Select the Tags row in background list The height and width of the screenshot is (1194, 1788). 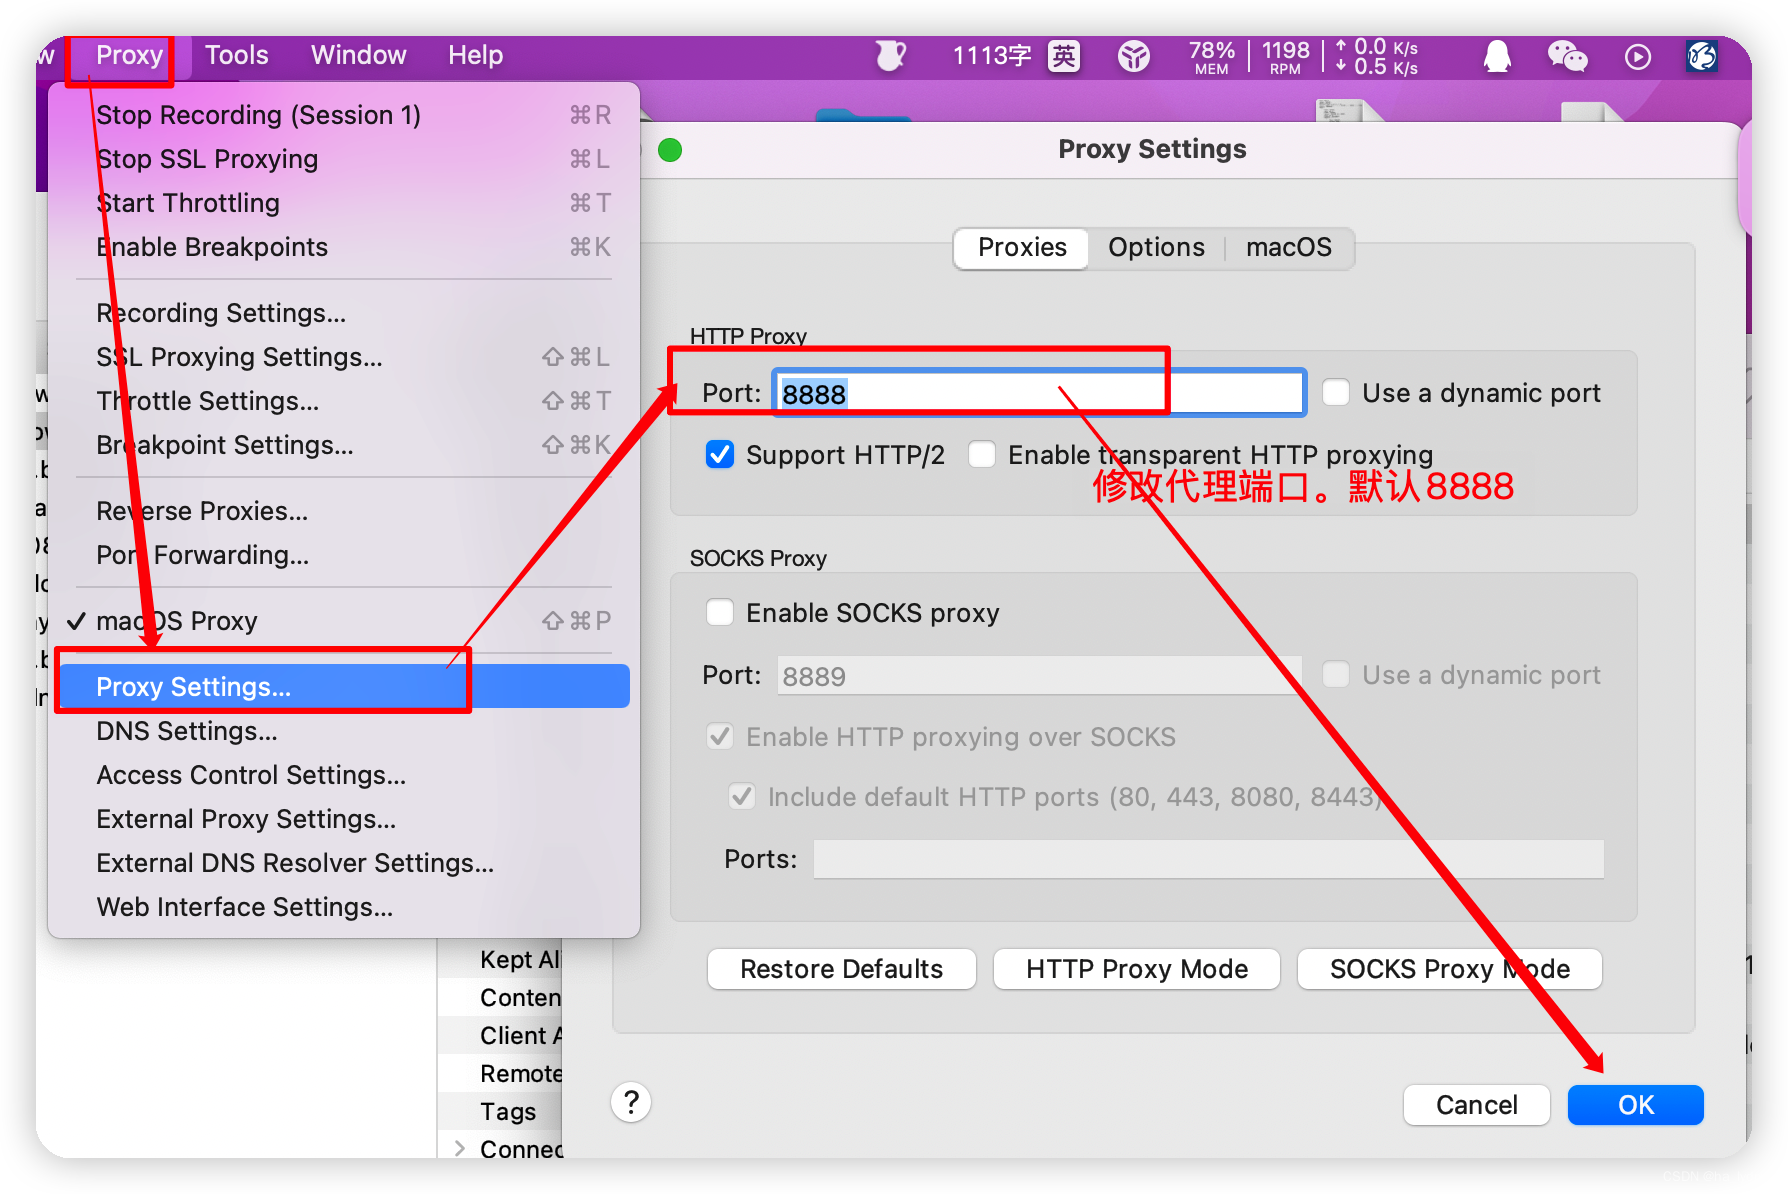click(x=500, y=1111)
